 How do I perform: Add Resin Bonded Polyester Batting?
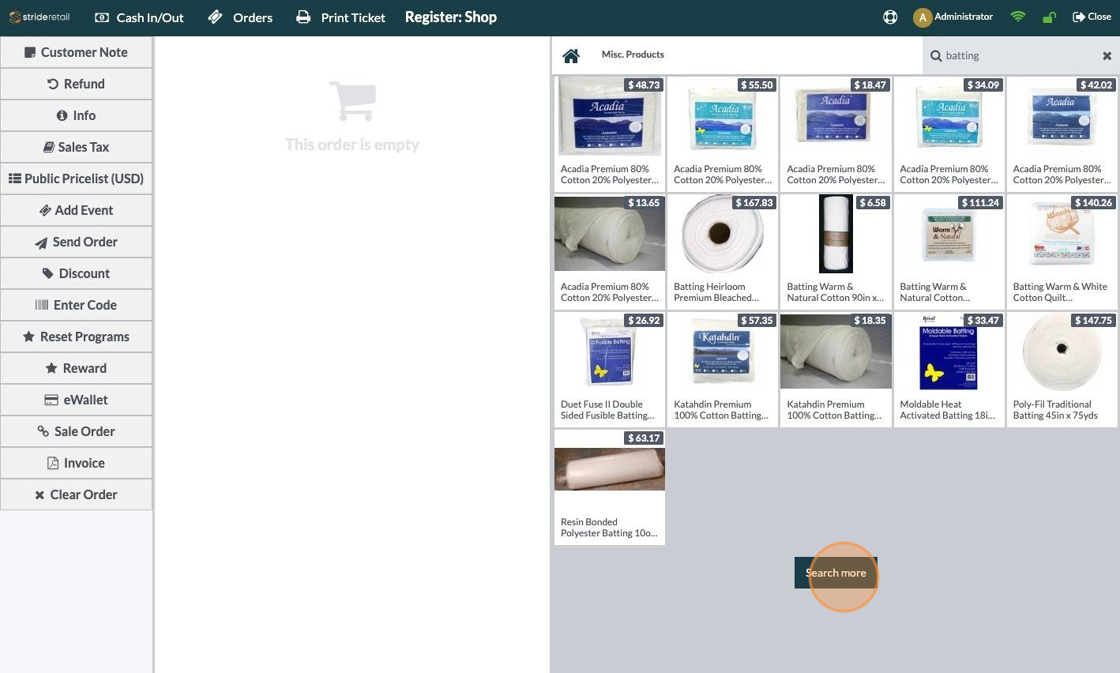click(x=609, y=487)
